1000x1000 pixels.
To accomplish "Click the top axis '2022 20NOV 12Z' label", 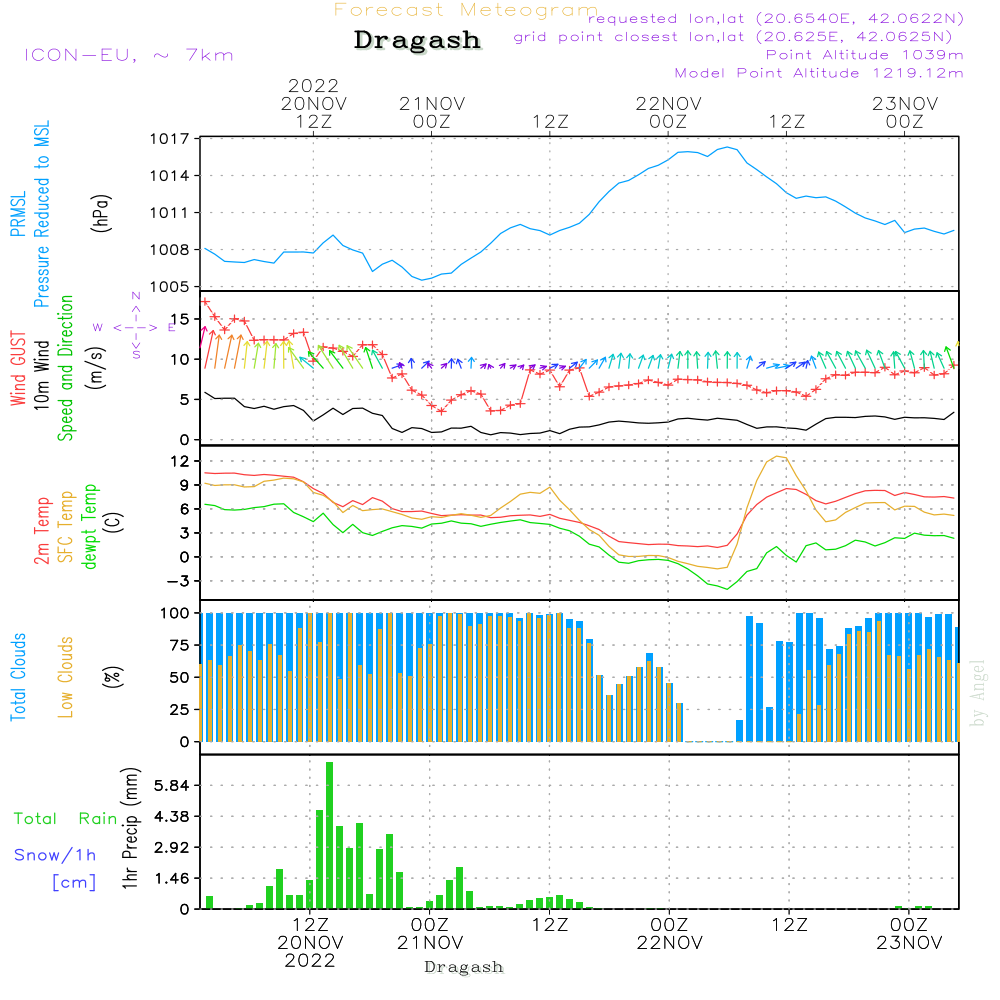I will point(313,104).
